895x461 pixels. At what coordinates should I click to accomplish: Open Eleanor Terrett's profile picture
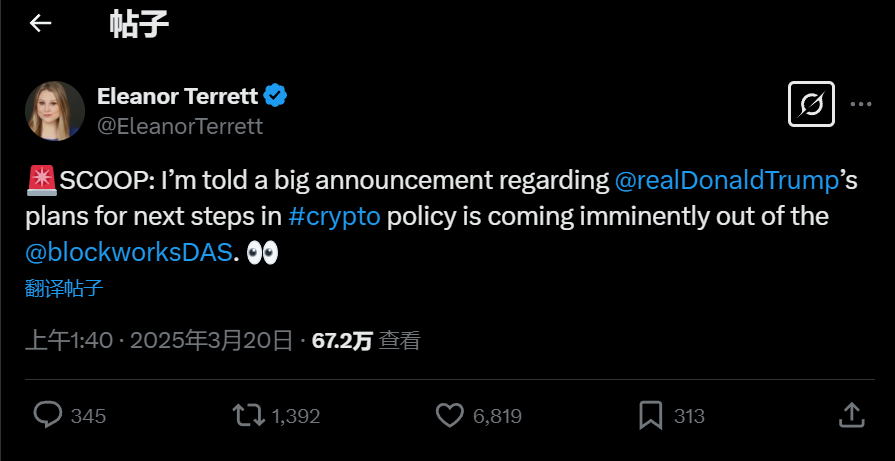(x=54, y=110)
